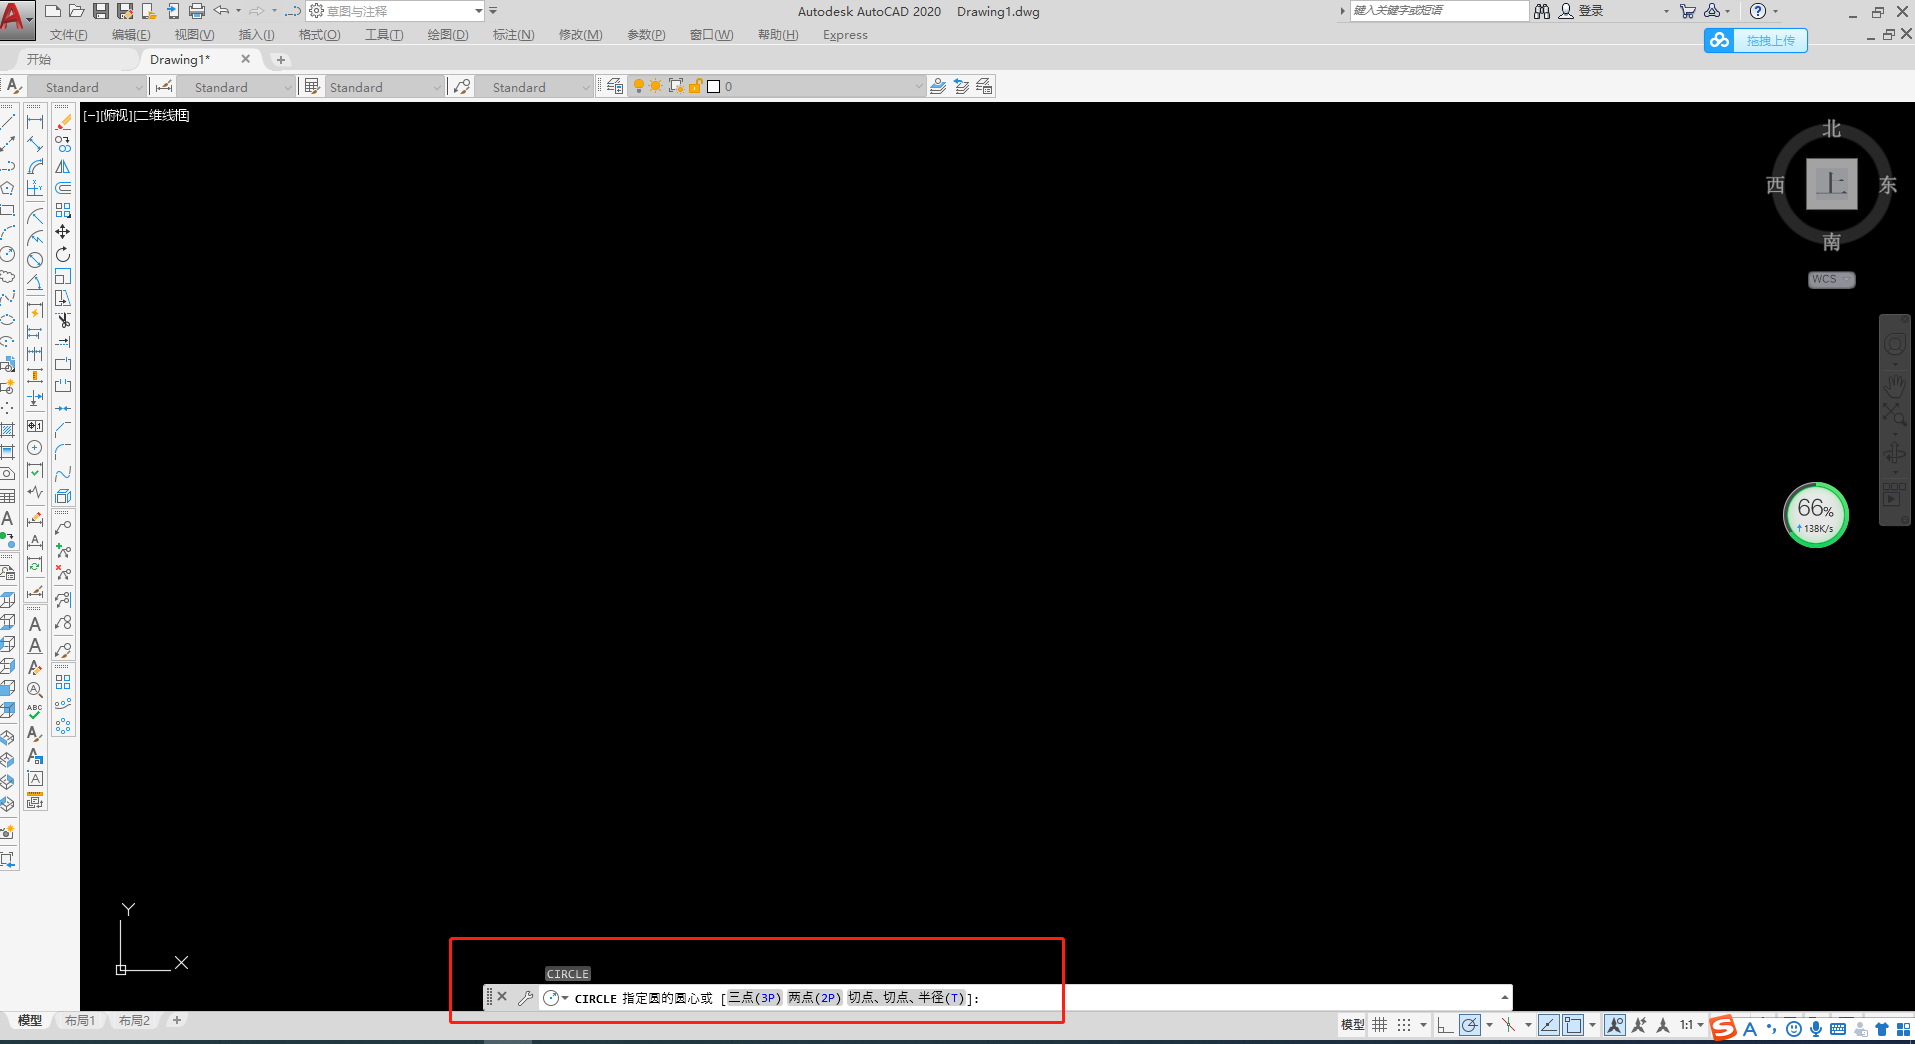Open the 文件(F) menu
This screenshot has width=1915, height=1044.
coord(69,35)
